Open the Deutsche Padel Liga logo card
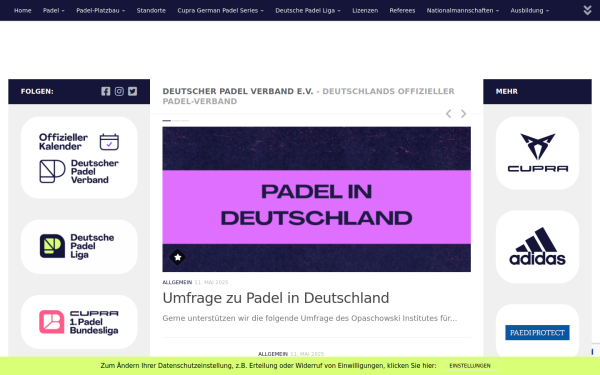Screen dimensions: 600x375 pos(79,246)
